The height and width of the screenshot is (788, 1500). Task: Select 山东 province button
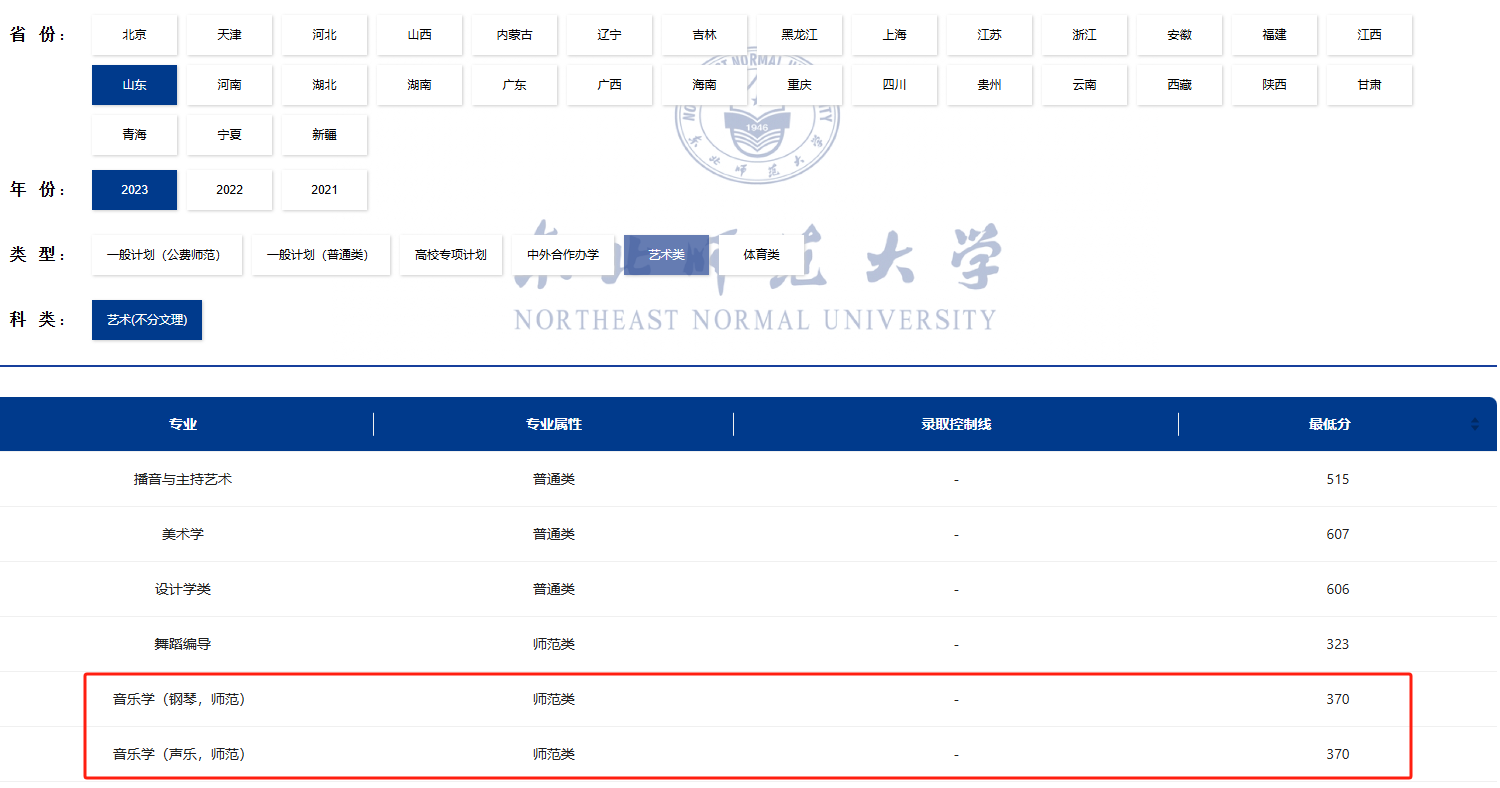134,85
